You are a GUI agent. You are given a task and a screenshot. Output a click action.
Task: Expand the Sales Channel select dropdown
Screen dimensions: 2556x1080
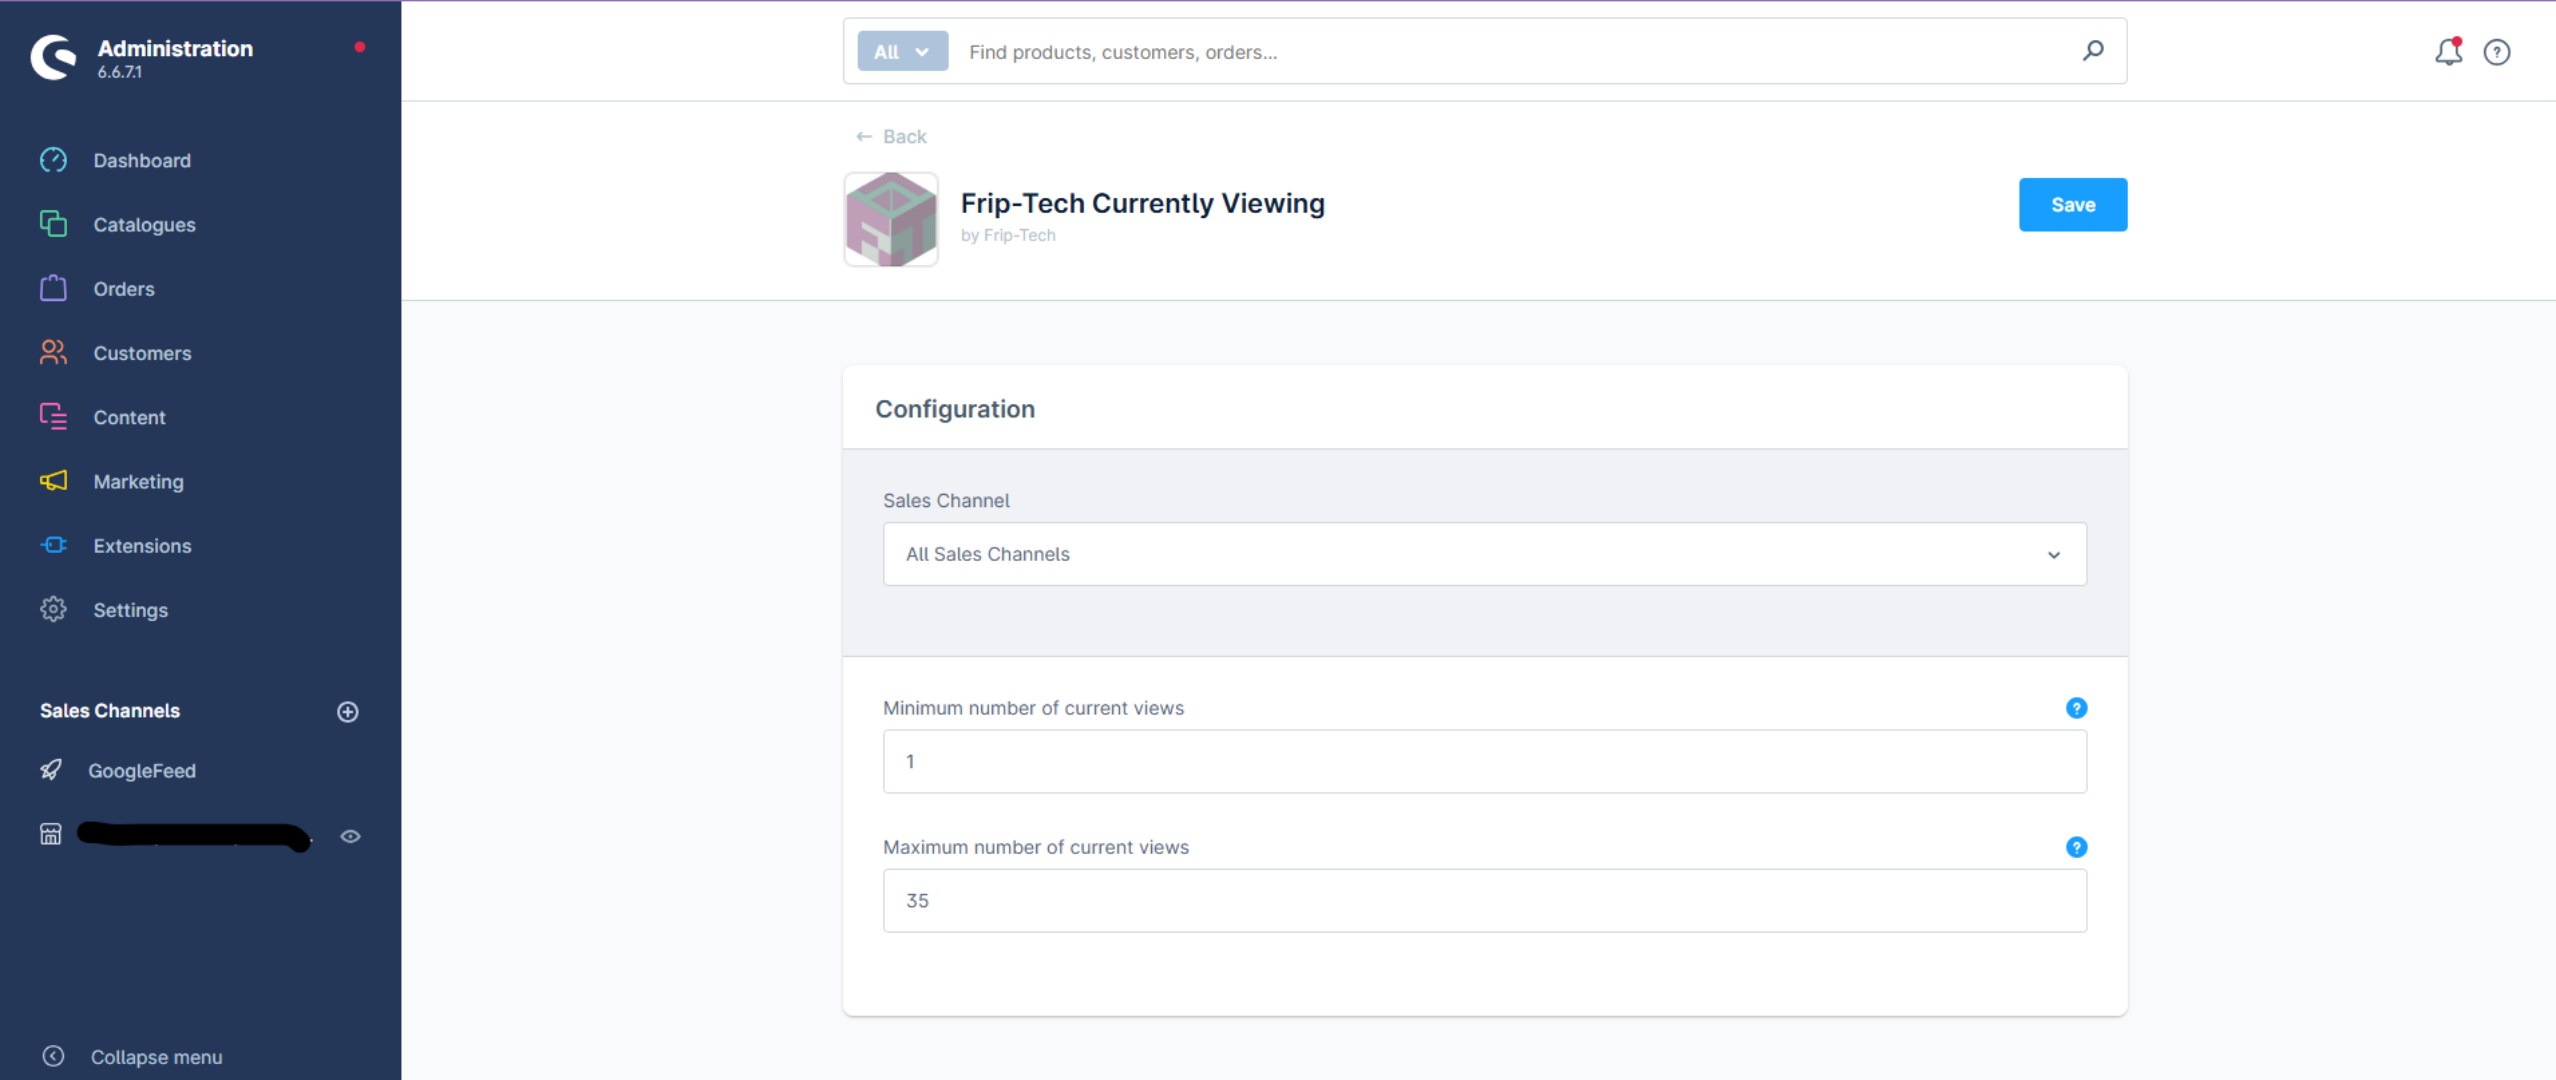click(x=1485, y=554)
